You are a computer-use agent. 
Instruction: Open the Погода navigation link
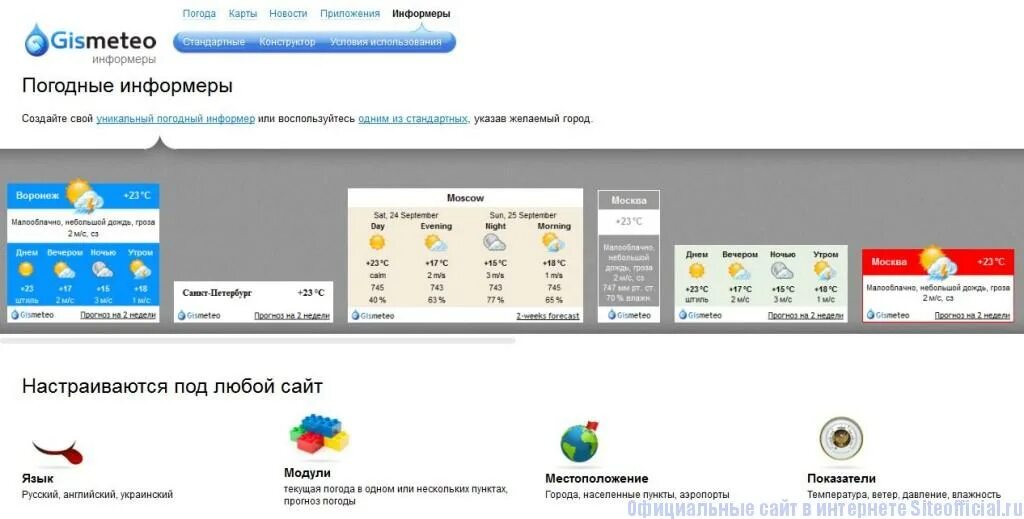click(199, 13)
